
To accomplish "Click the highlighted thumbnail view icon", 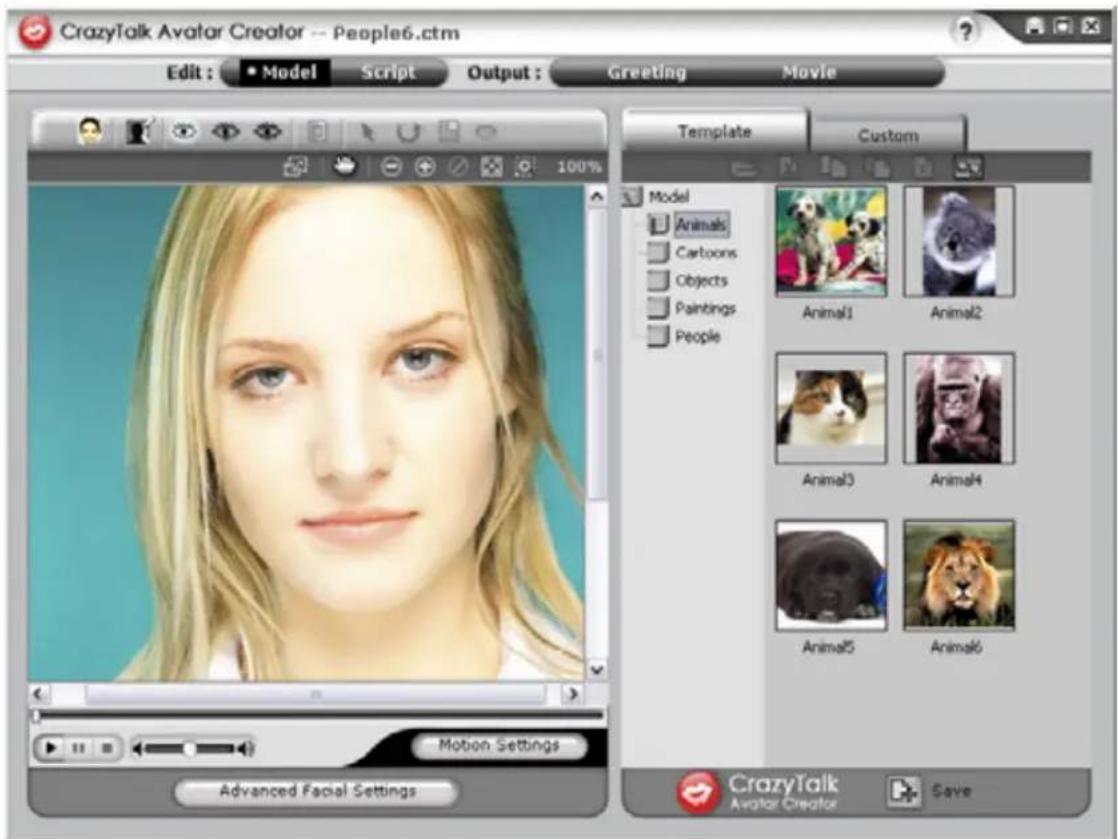I will click(x=968, y=168).
